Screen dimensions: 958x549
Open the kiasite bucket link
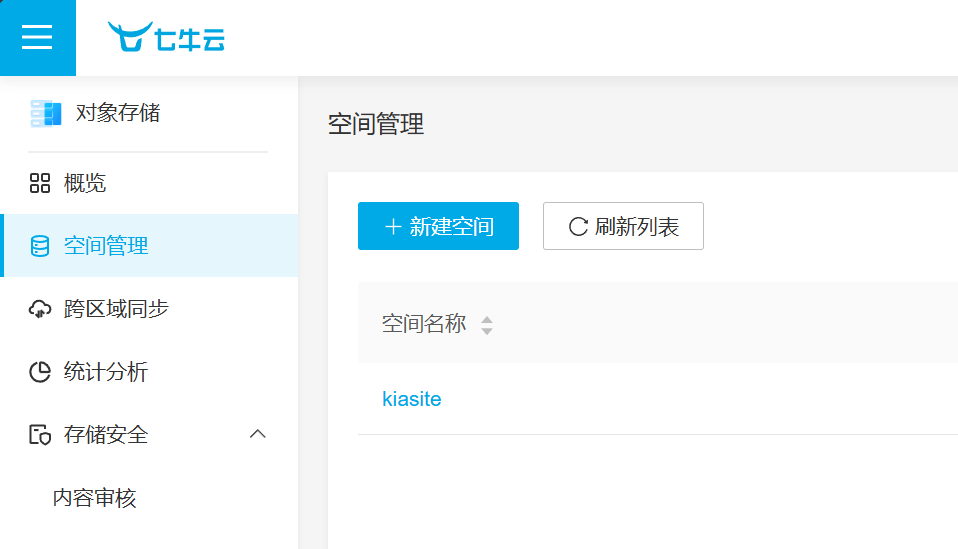(x=412, y=399)
